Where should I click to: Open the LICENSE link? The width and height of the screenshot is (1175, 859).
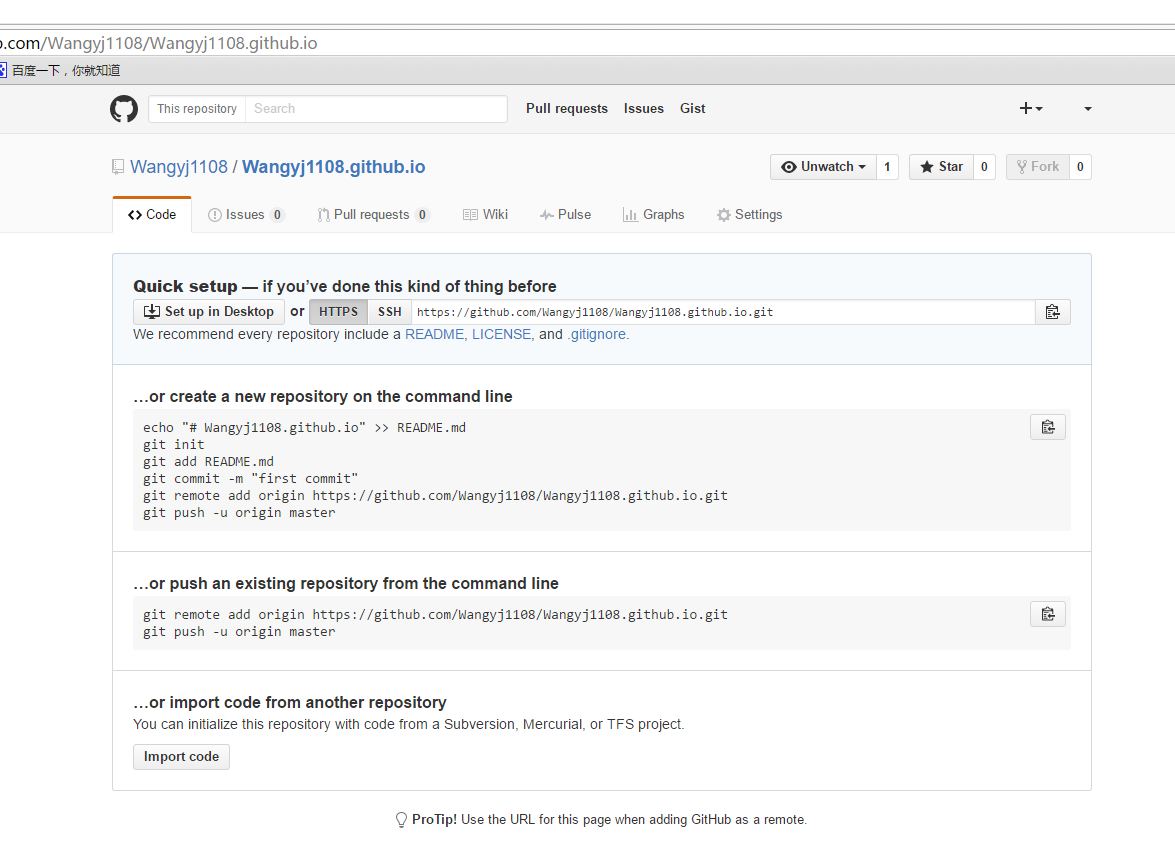501,334
